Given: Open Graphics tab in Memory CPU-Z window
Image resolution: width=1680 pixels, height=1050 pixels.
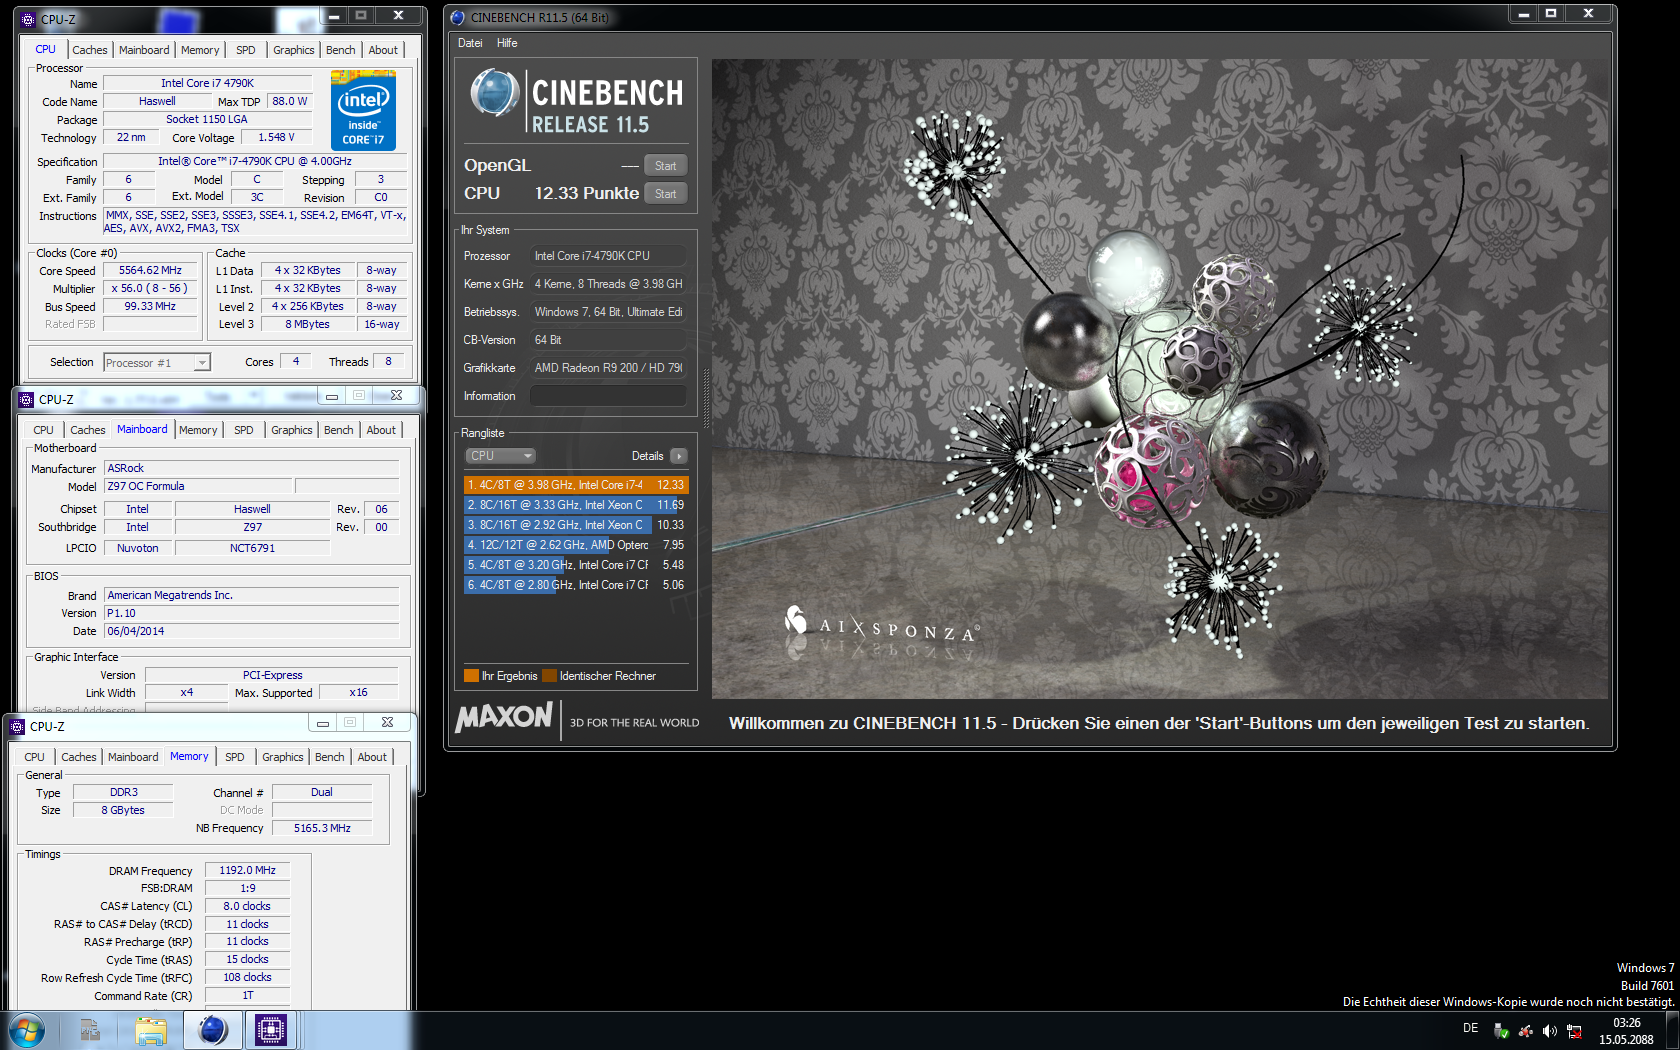Looking at the screenshot, I should coord(283,757).
